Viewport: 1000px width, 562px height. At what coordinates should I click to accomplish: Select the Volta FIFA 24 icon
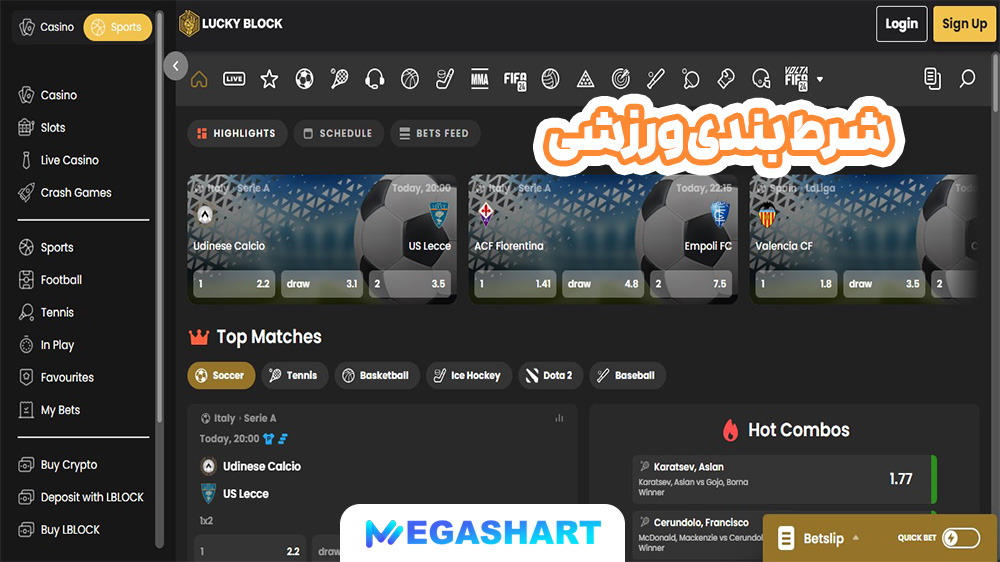[796, 79]
